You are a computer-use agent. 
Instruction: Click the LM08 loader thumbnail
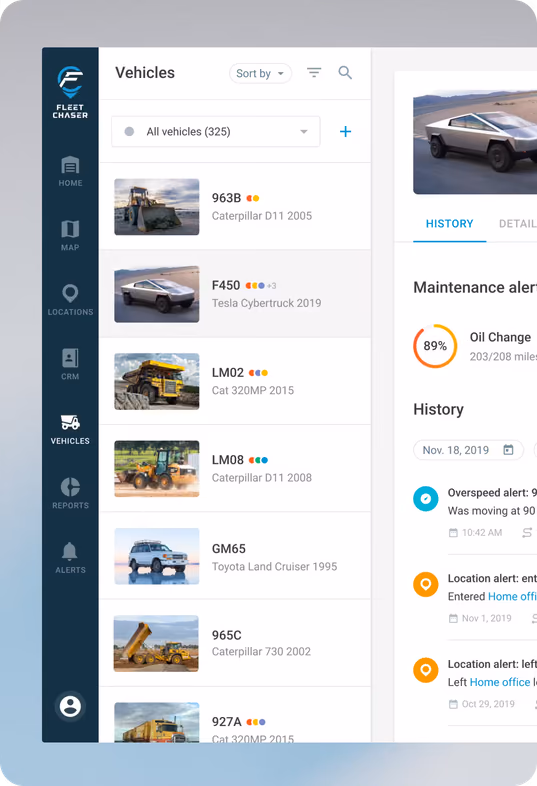pyautogui.click(x=156, y=468)
